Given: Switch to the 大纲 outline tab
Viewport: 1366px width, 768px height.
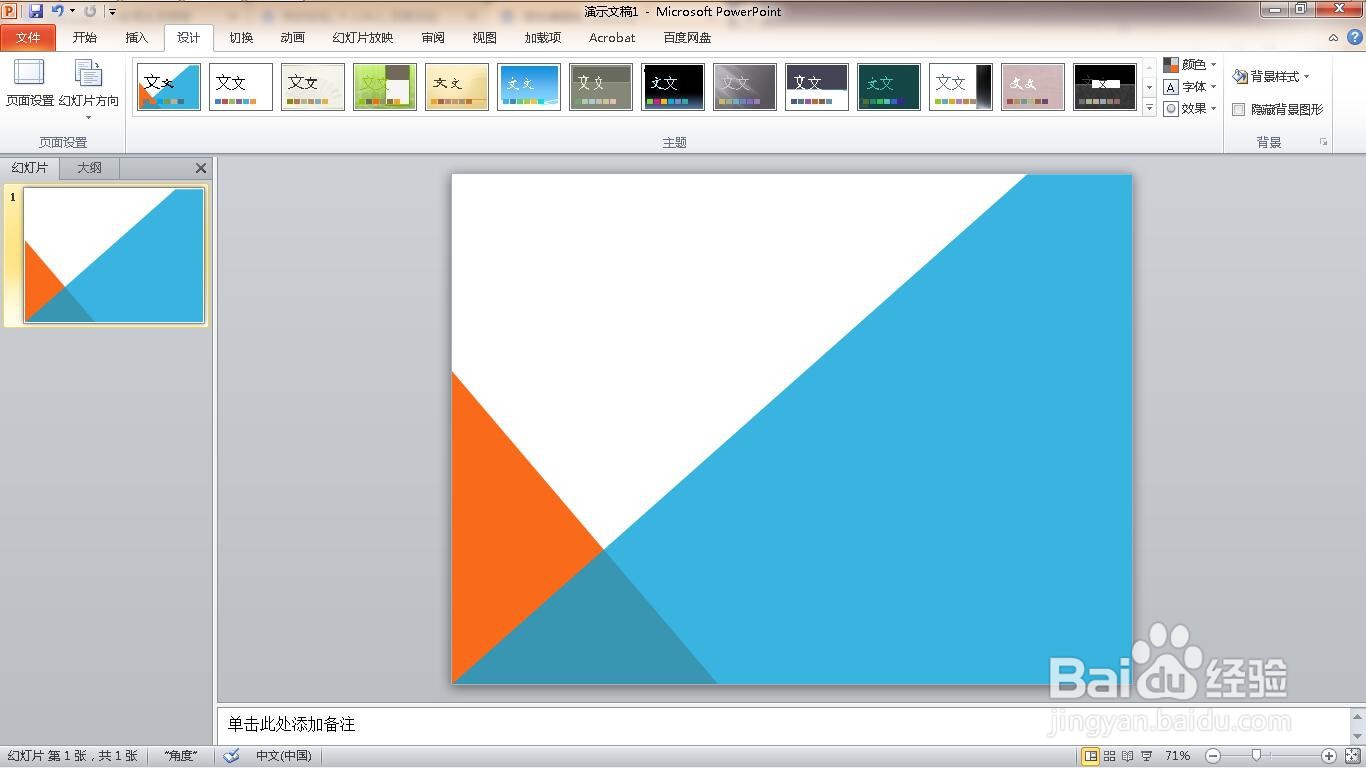Looking at the screenshot, I should [90, 168].
